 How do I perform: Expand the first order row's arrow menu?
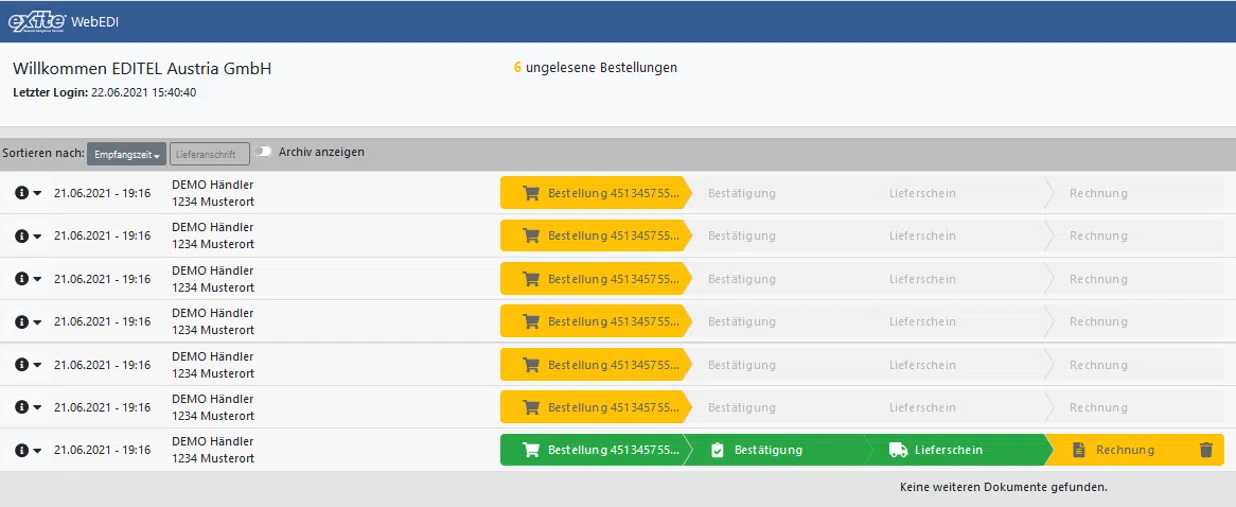pyautogui.click(x=38, y=193)
